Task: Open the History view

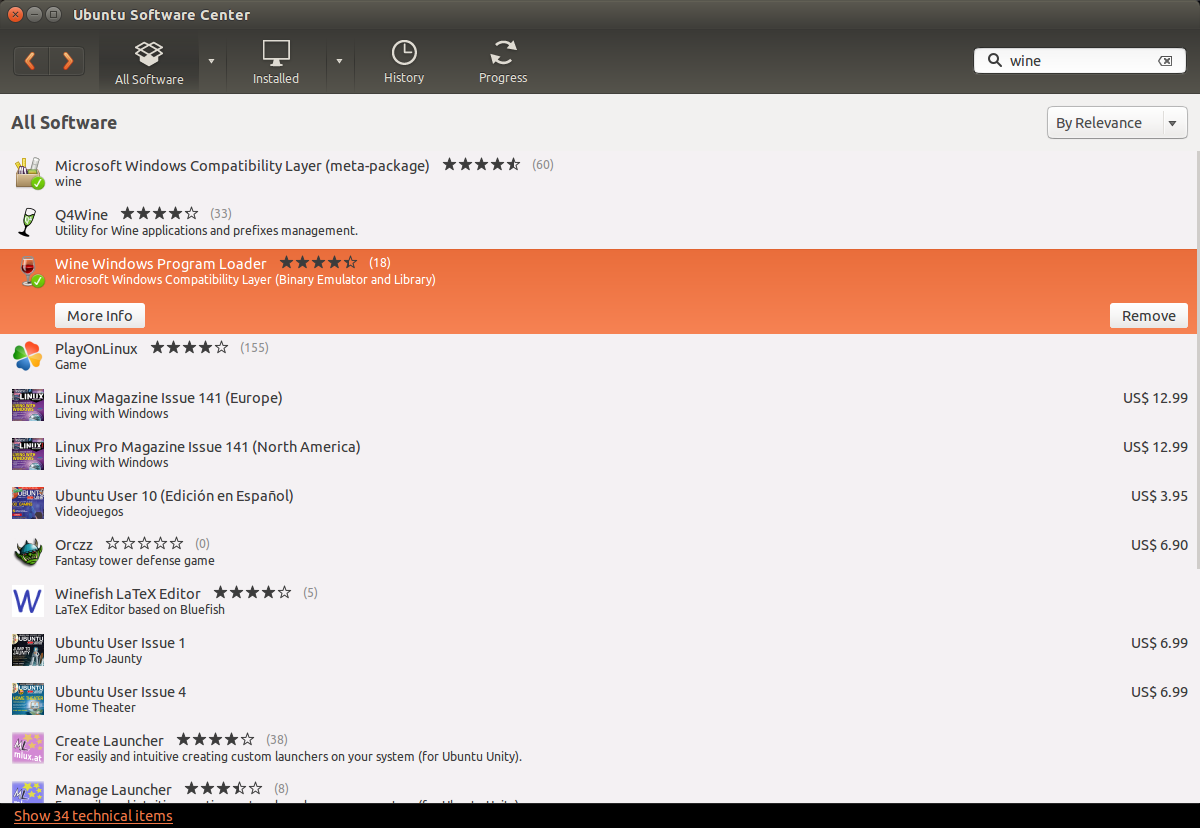Action: (x=404, y=62)
